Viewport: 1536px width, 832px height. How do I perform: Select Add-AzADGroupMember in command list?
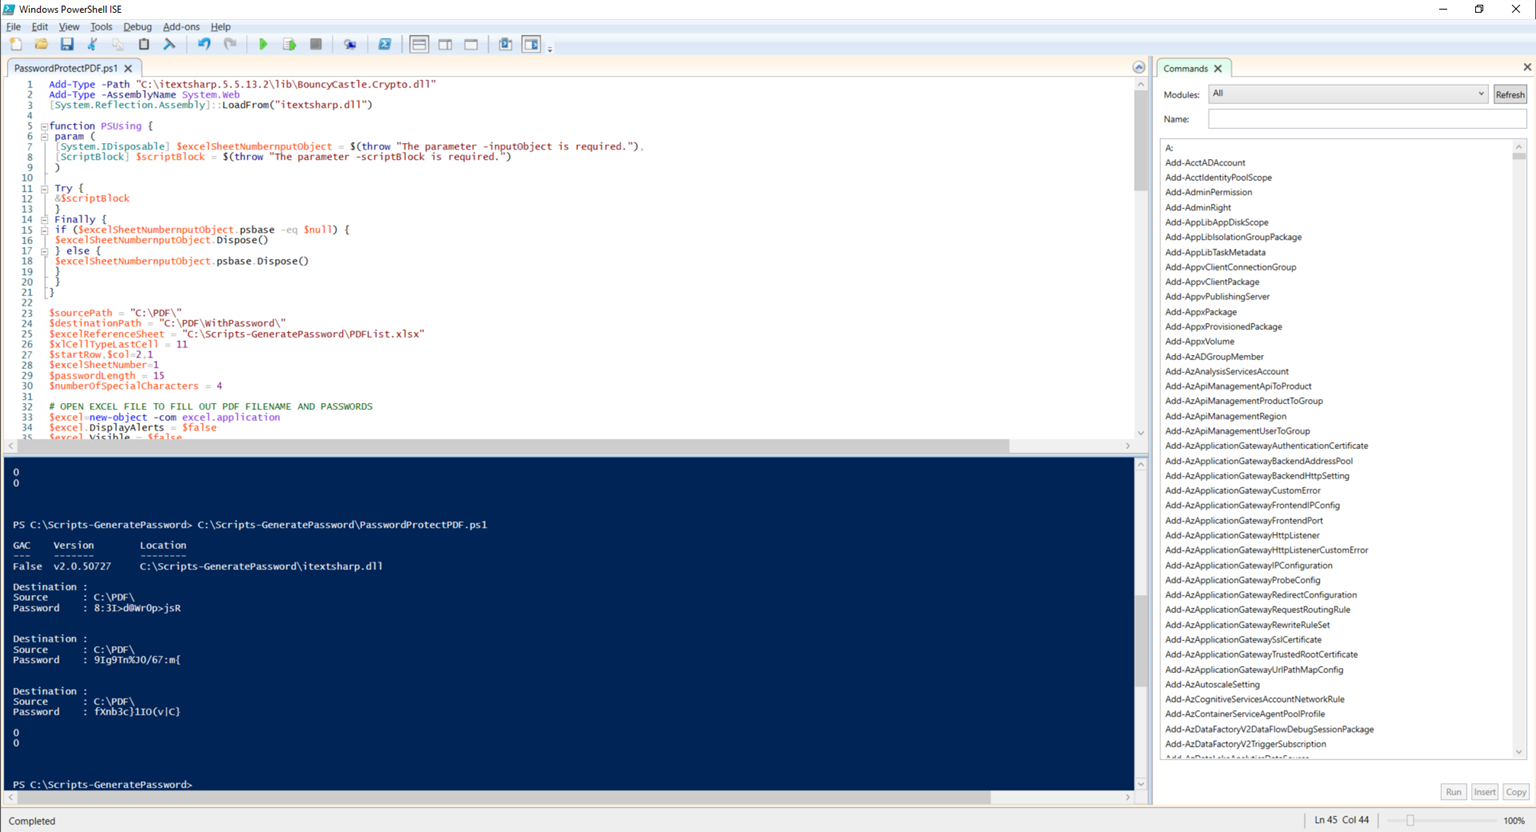[1214, 357]
